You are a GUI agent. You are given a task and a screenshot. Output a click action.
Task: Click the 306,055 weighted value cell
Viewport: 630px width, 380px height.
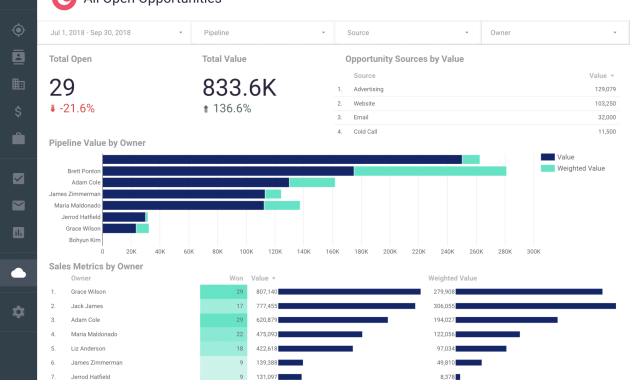coord(444,306)
